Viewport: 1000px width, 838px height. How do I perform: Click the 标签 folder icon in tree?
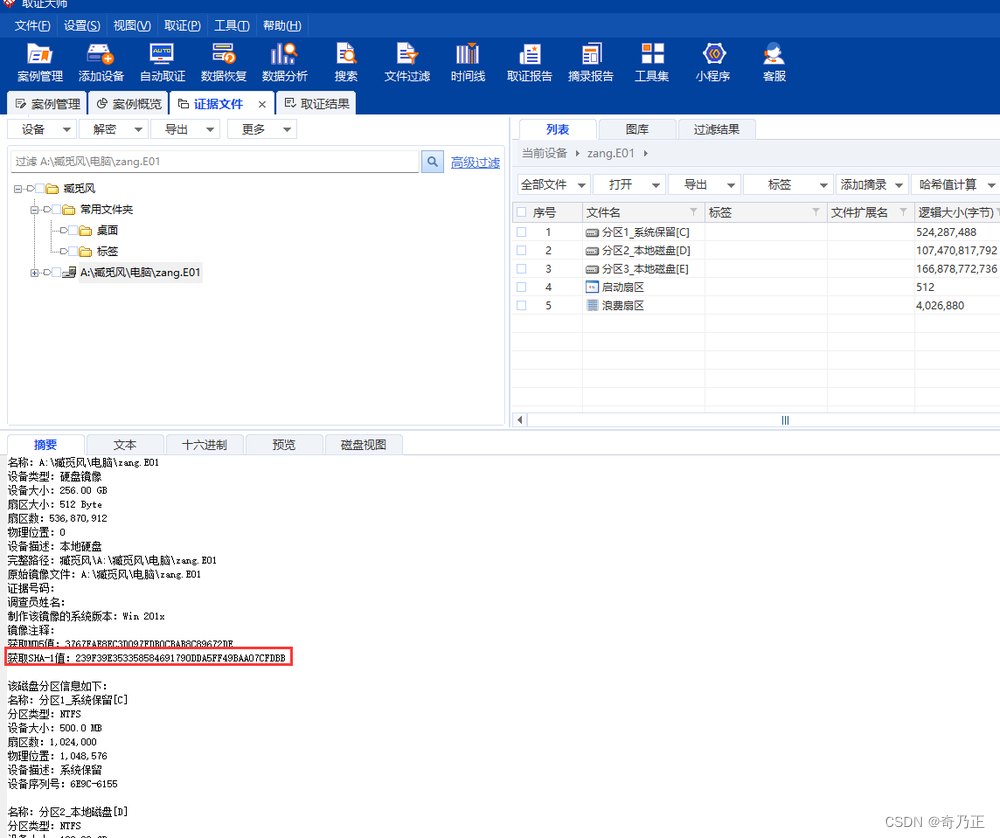coord(85,252)
